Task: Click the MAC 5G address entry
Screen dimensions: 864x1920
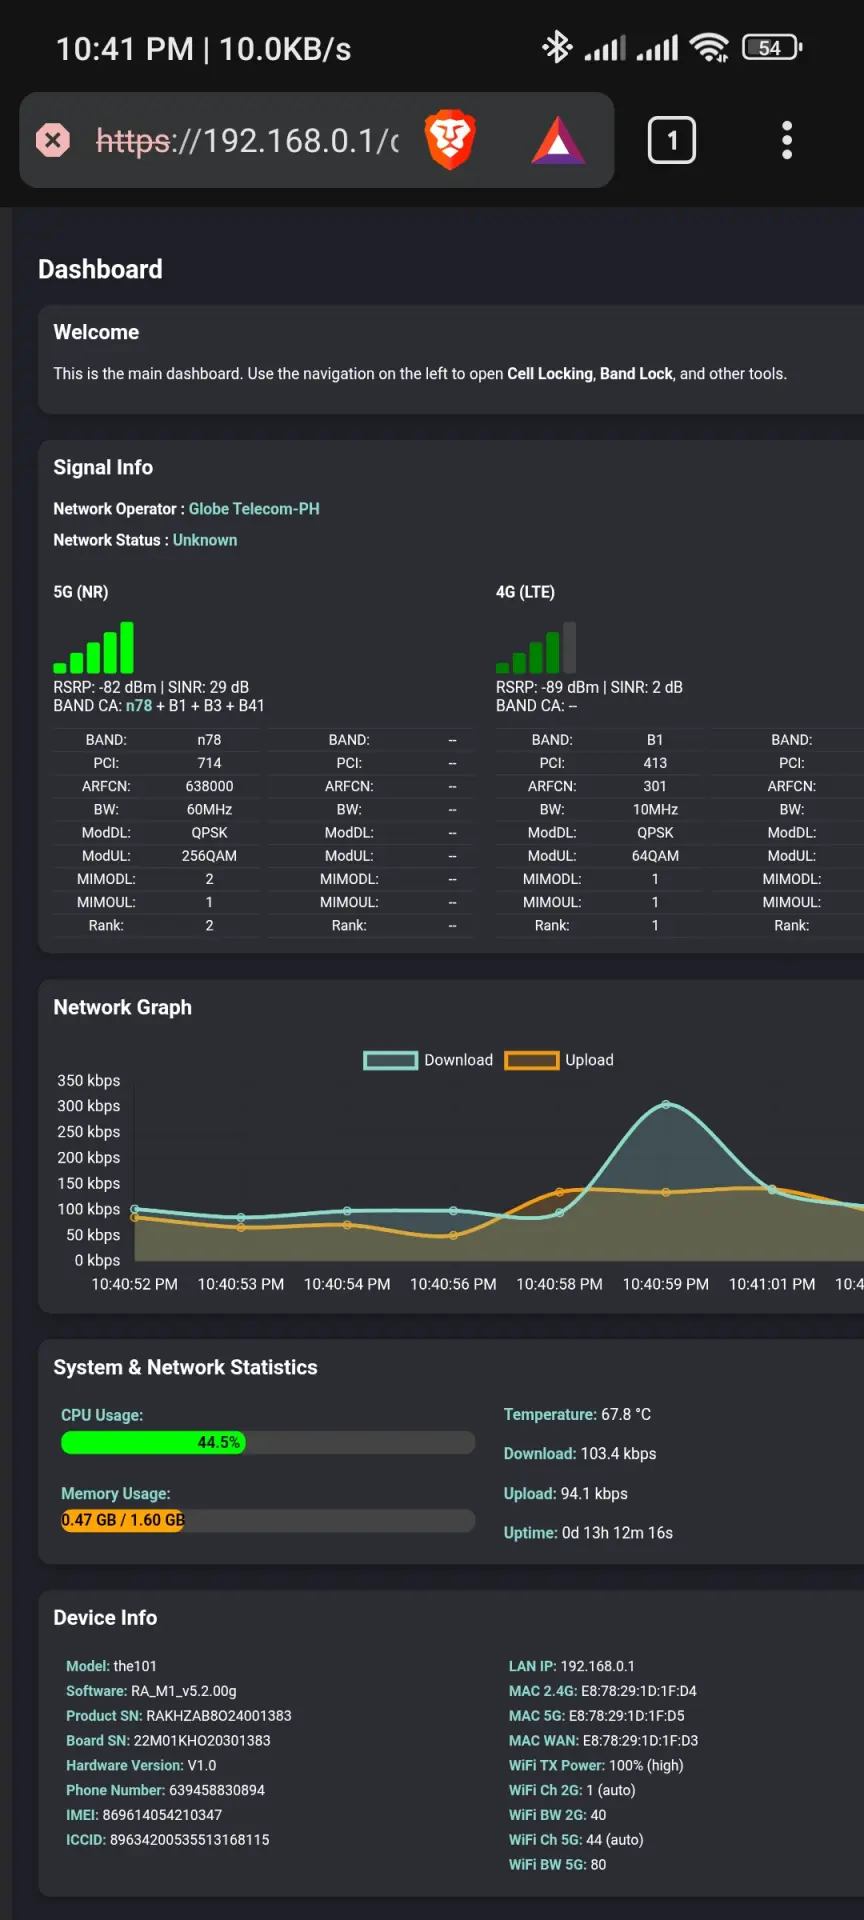Action: click(x=597, y=1716)
